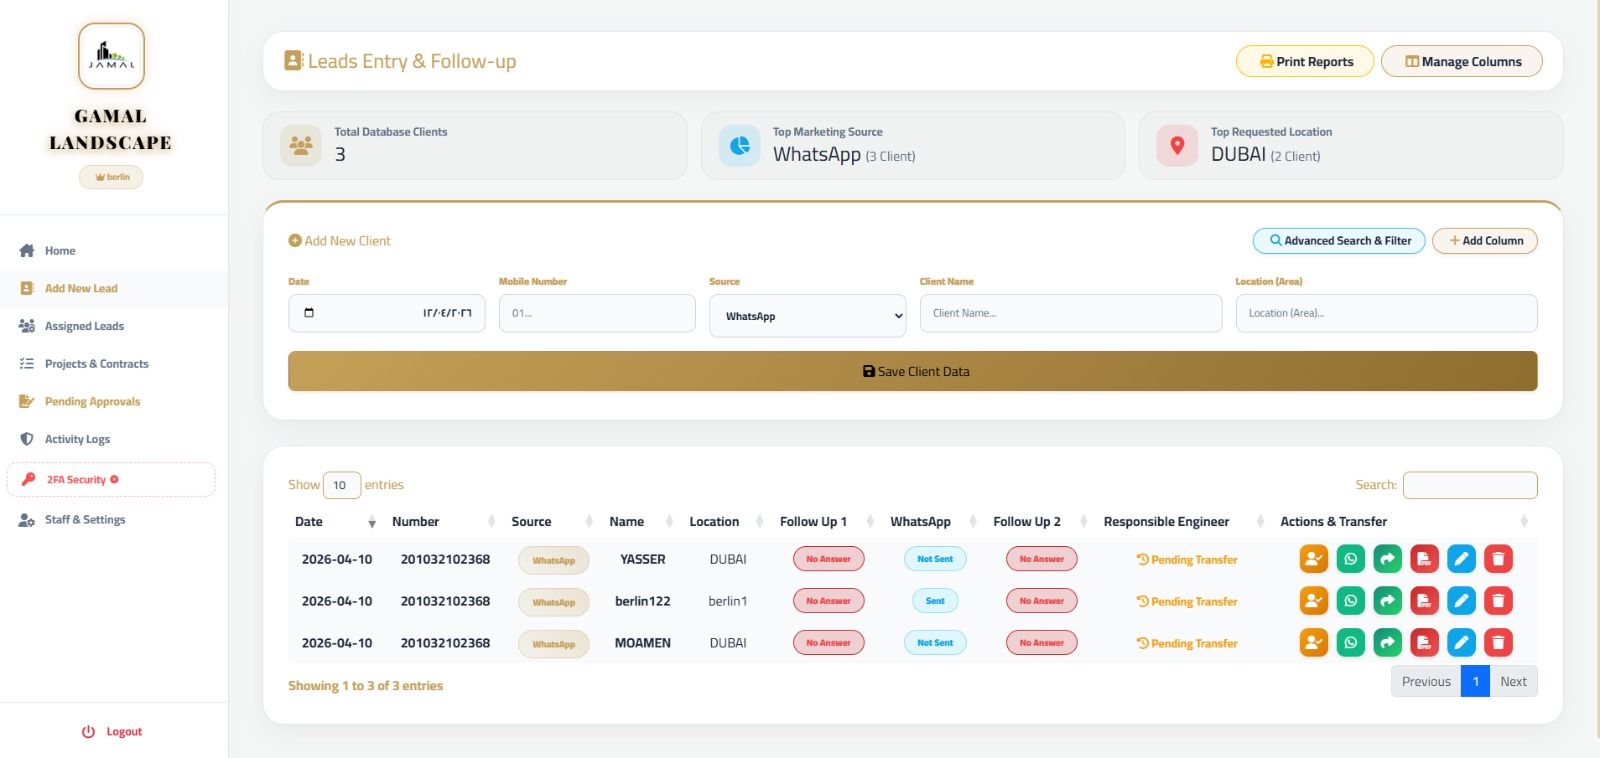Click the user-check icon in YASSER's row

pyautogui.click(x=1313, y=559)
